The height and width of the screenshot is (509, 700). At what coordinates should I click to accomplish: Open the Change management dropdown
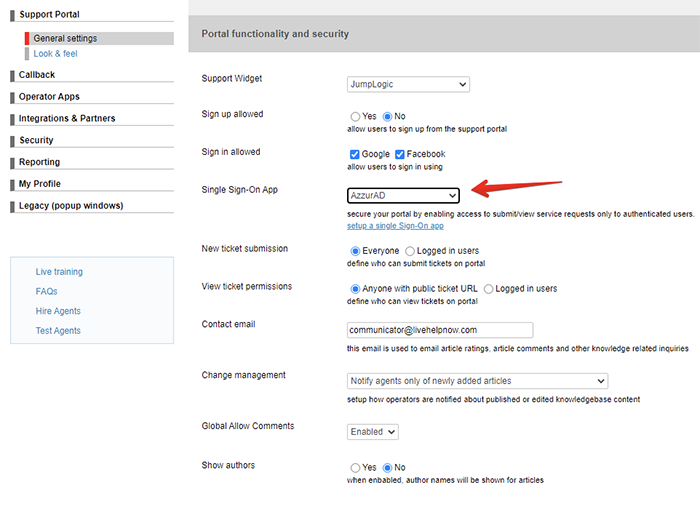point(477,381)
